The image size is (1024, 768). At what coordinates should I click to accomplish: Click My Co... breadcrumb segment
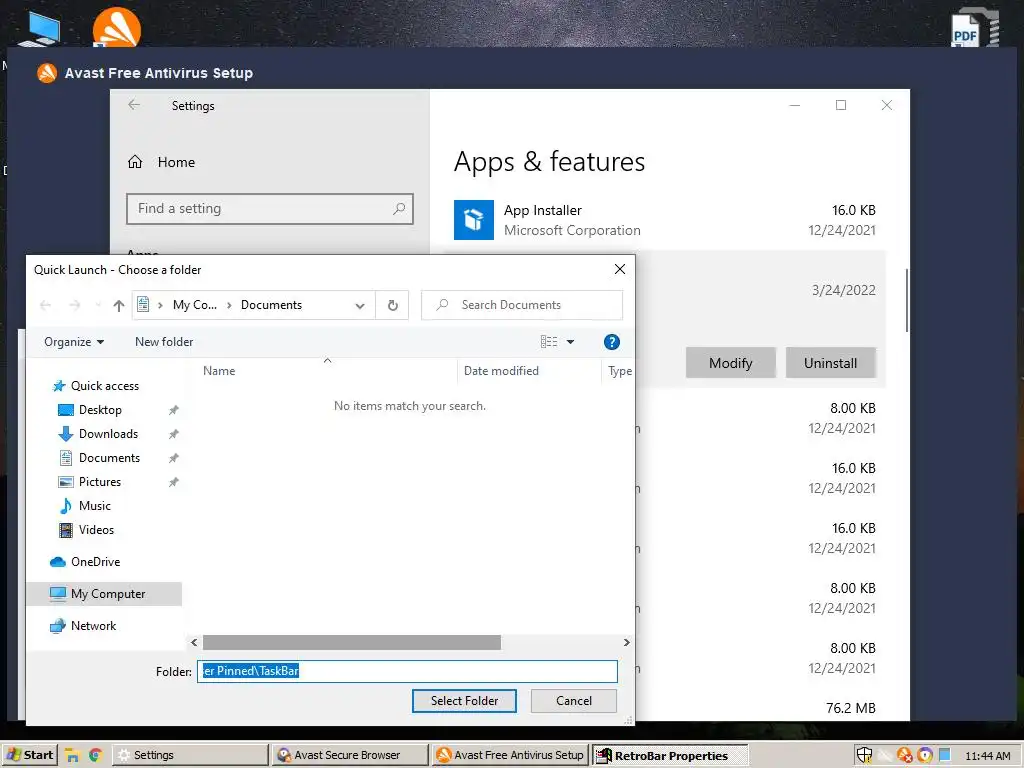coord(195,305)
